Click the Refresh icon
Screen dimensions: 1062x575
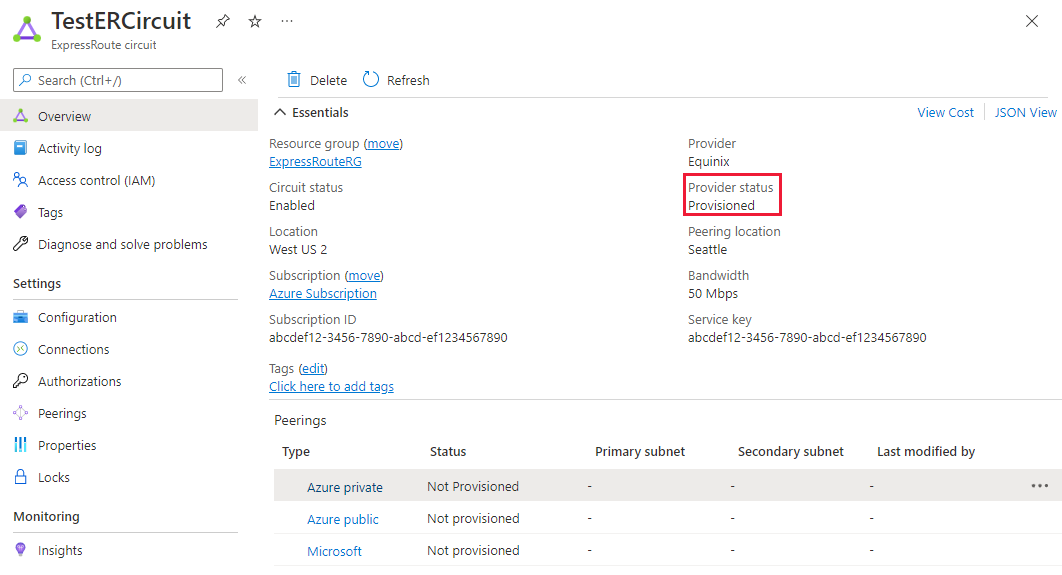371,80
